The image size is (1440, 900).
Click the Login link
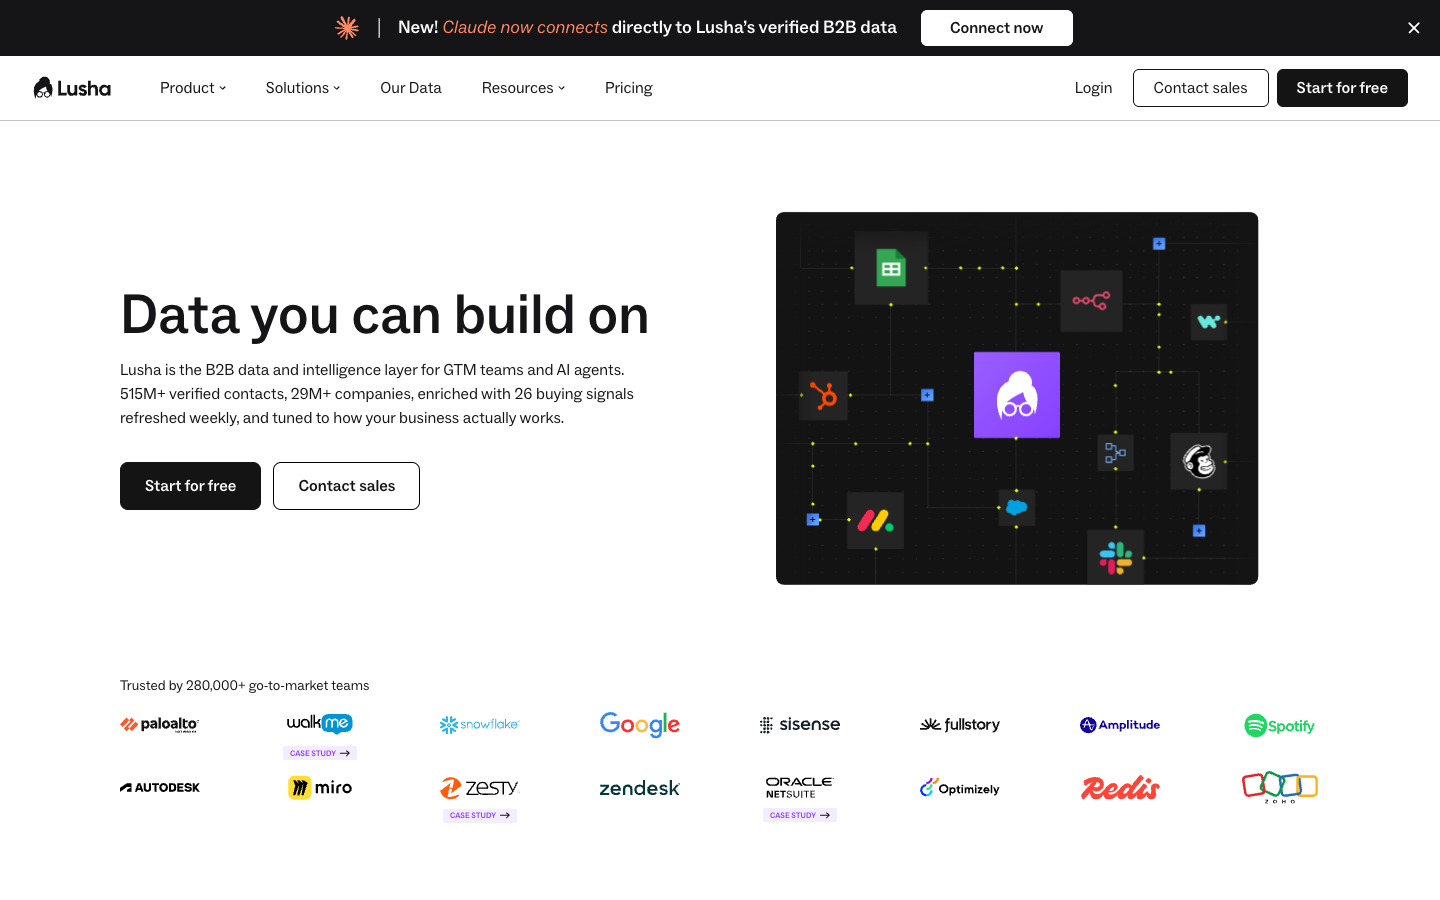click(x=1093, y=88)
